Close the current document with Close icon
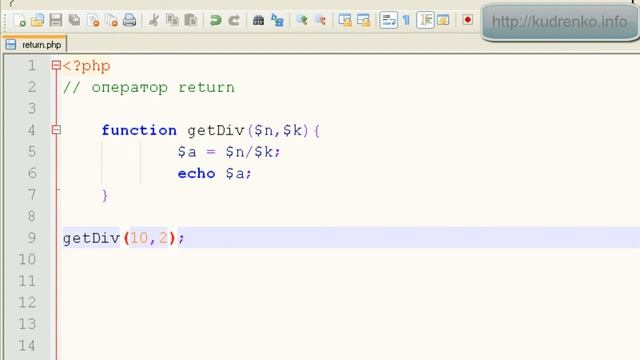The image size is (640, 360). tap(93, 20)
